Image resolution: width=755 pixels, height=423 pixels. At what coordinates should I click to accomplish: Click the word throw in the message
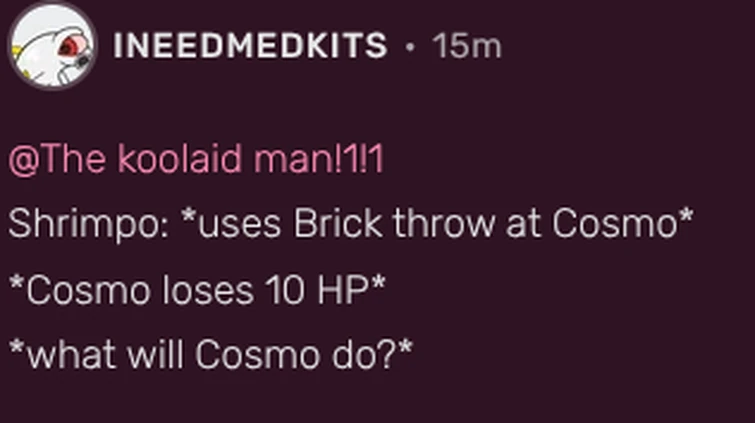[x=444, y=224]
